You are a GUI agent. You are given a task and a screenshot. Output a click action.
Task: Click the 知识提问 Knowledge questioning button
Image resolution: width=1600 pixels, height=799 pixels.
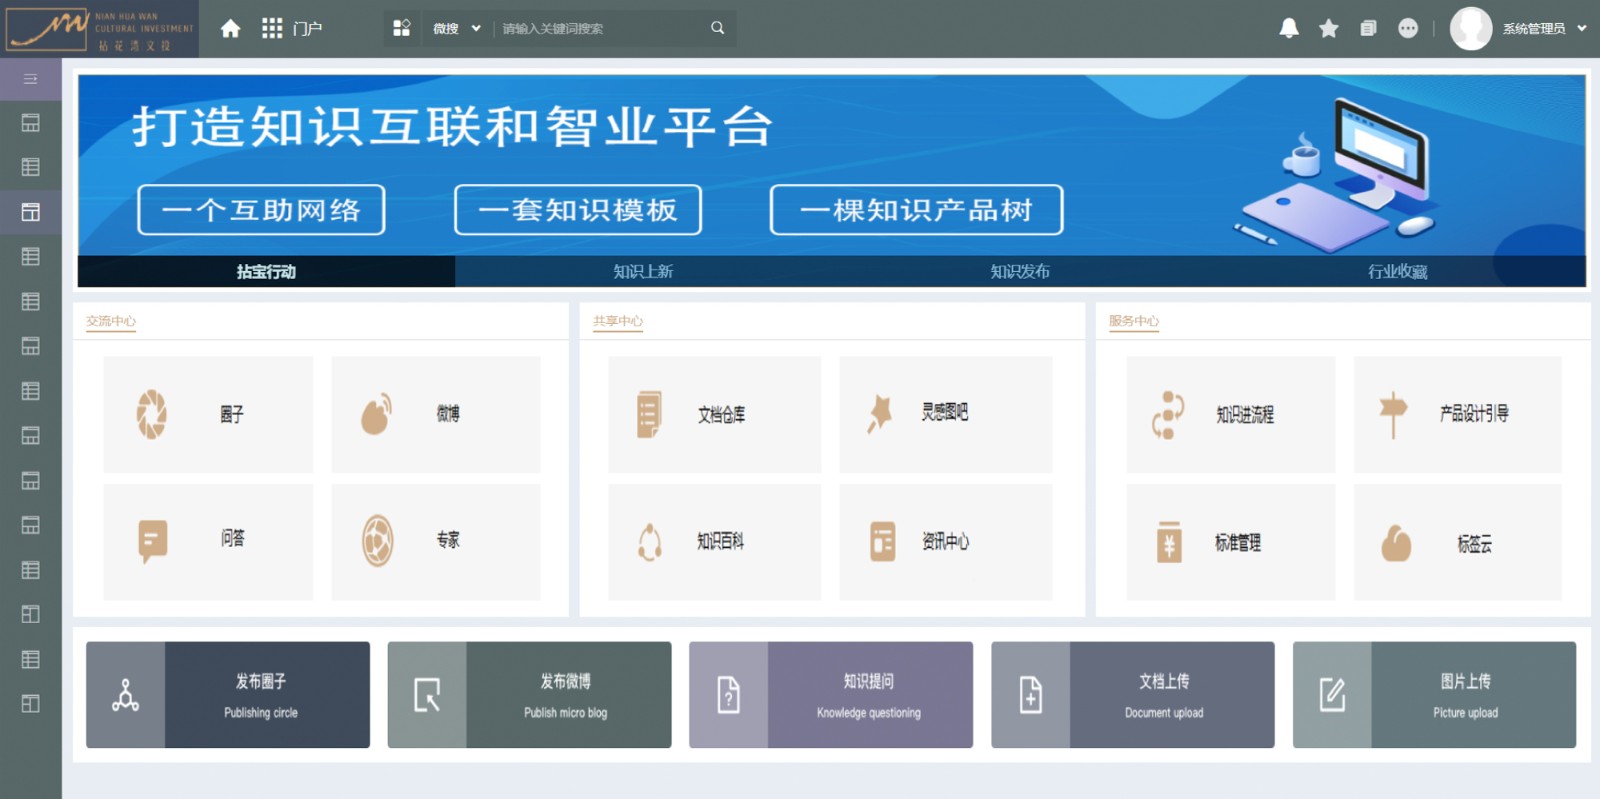pos(831,695)
